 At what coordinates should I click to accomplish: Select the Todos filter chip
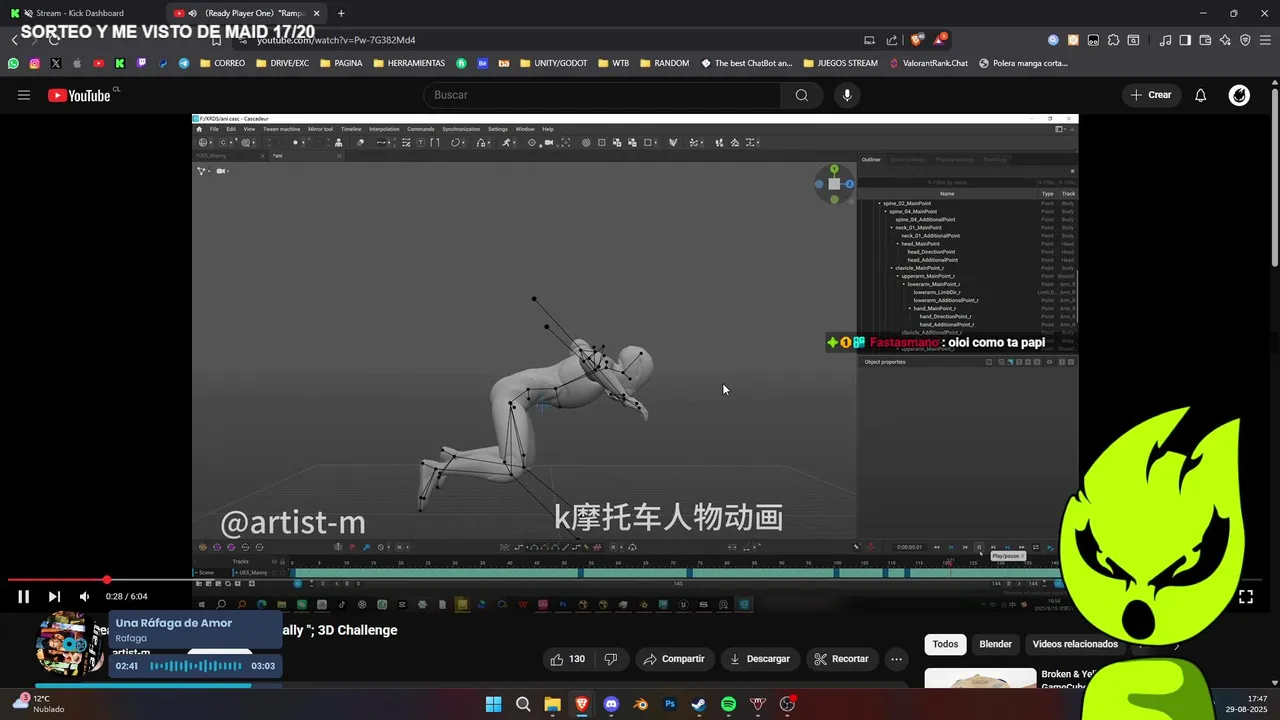[945, 644]
